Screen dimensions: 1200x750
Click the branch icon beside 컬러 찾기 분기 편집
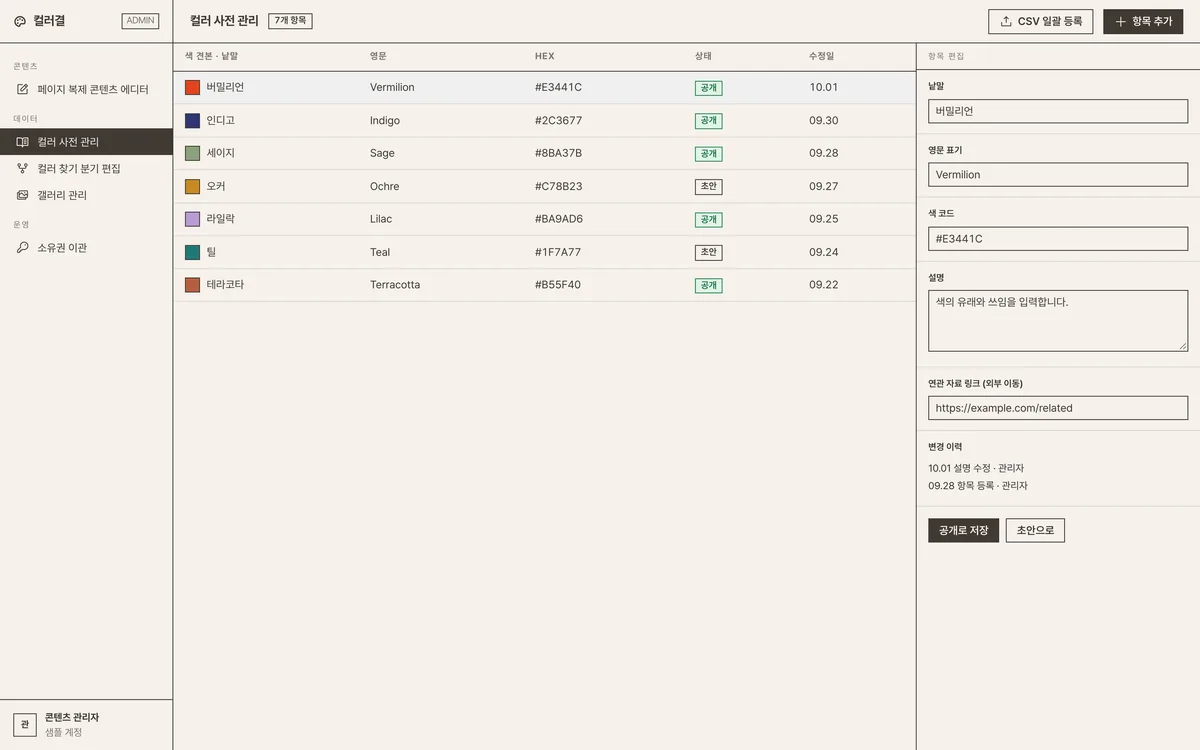pos(23,169)
